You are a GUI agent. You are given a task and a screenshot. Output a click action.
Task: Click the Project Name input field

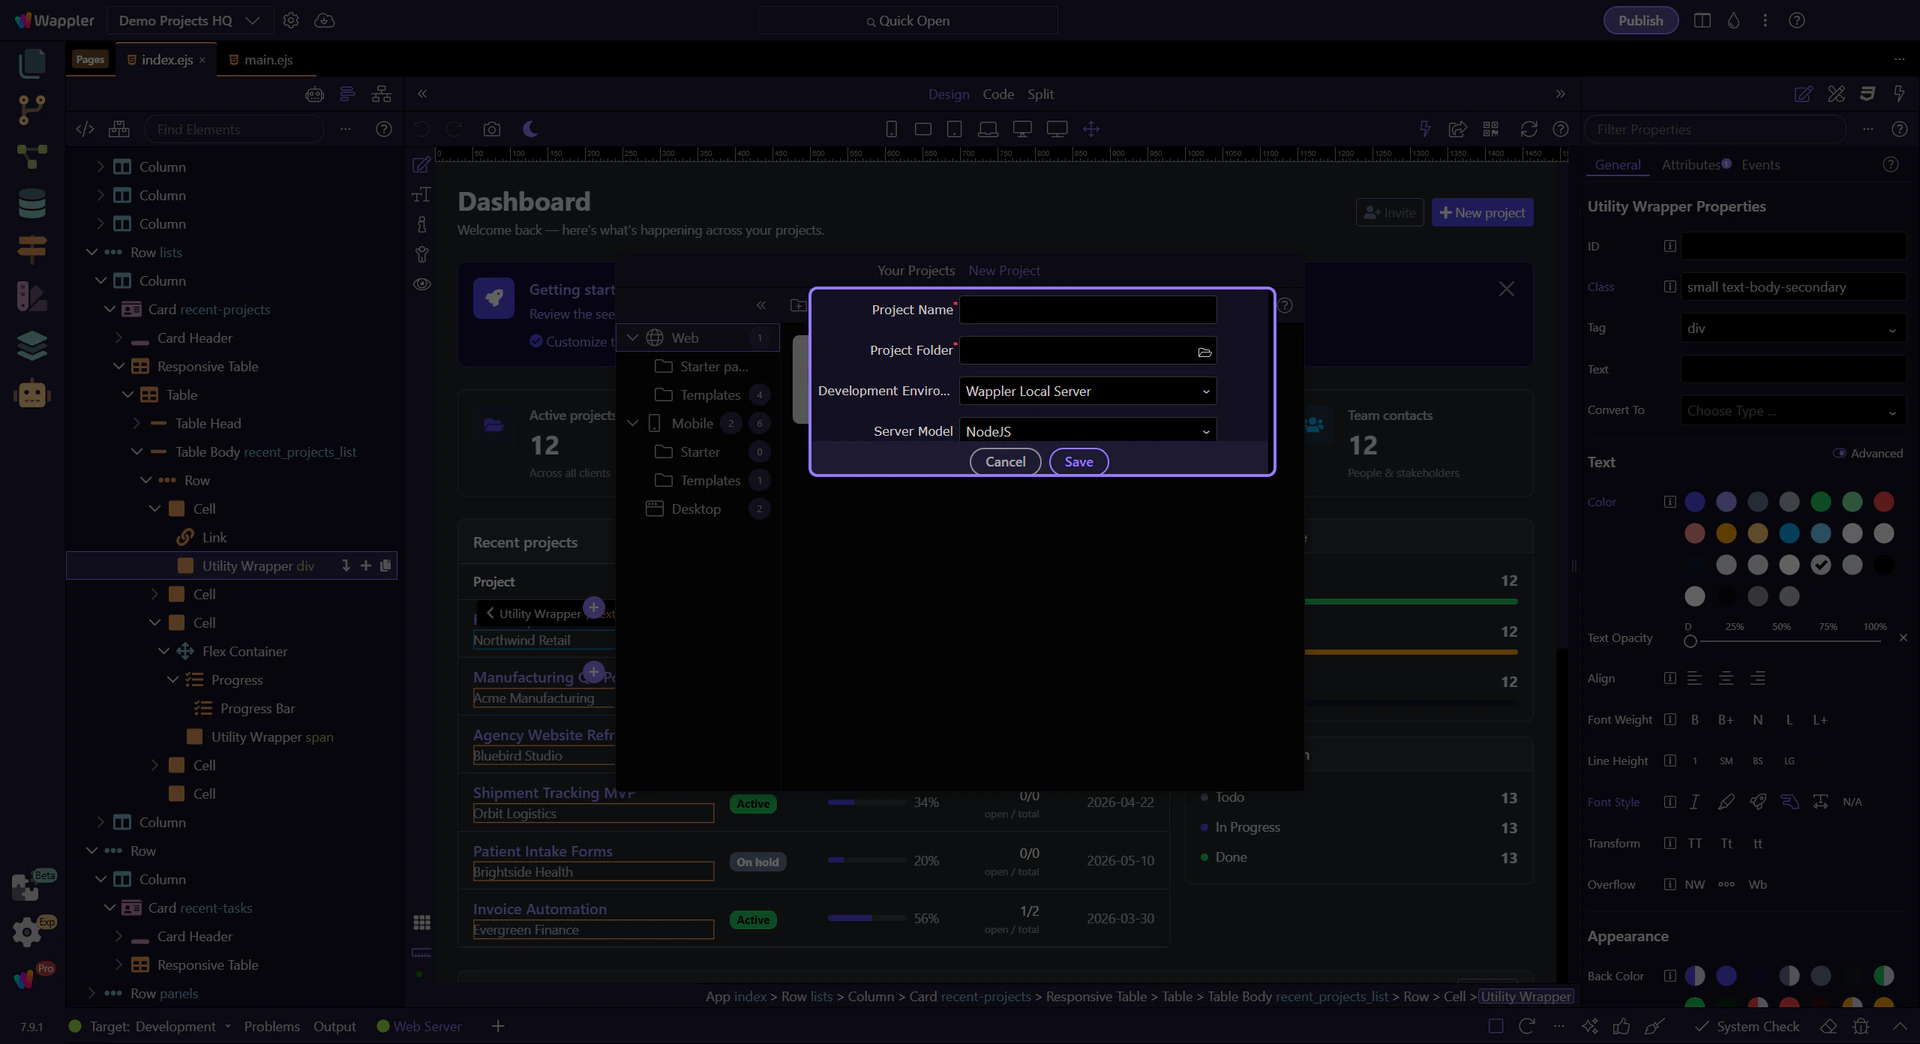tap(1087, 310)
